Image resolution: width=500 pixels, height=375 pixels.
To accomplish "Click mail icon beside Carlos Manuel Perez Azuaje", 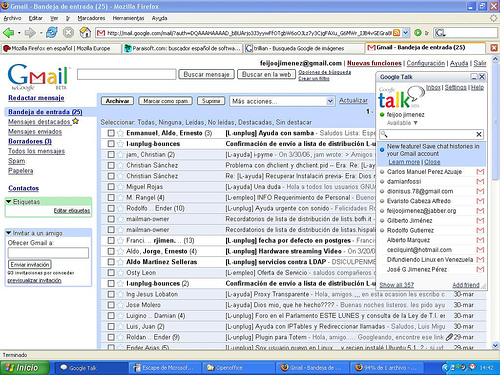I will point(480,172).
